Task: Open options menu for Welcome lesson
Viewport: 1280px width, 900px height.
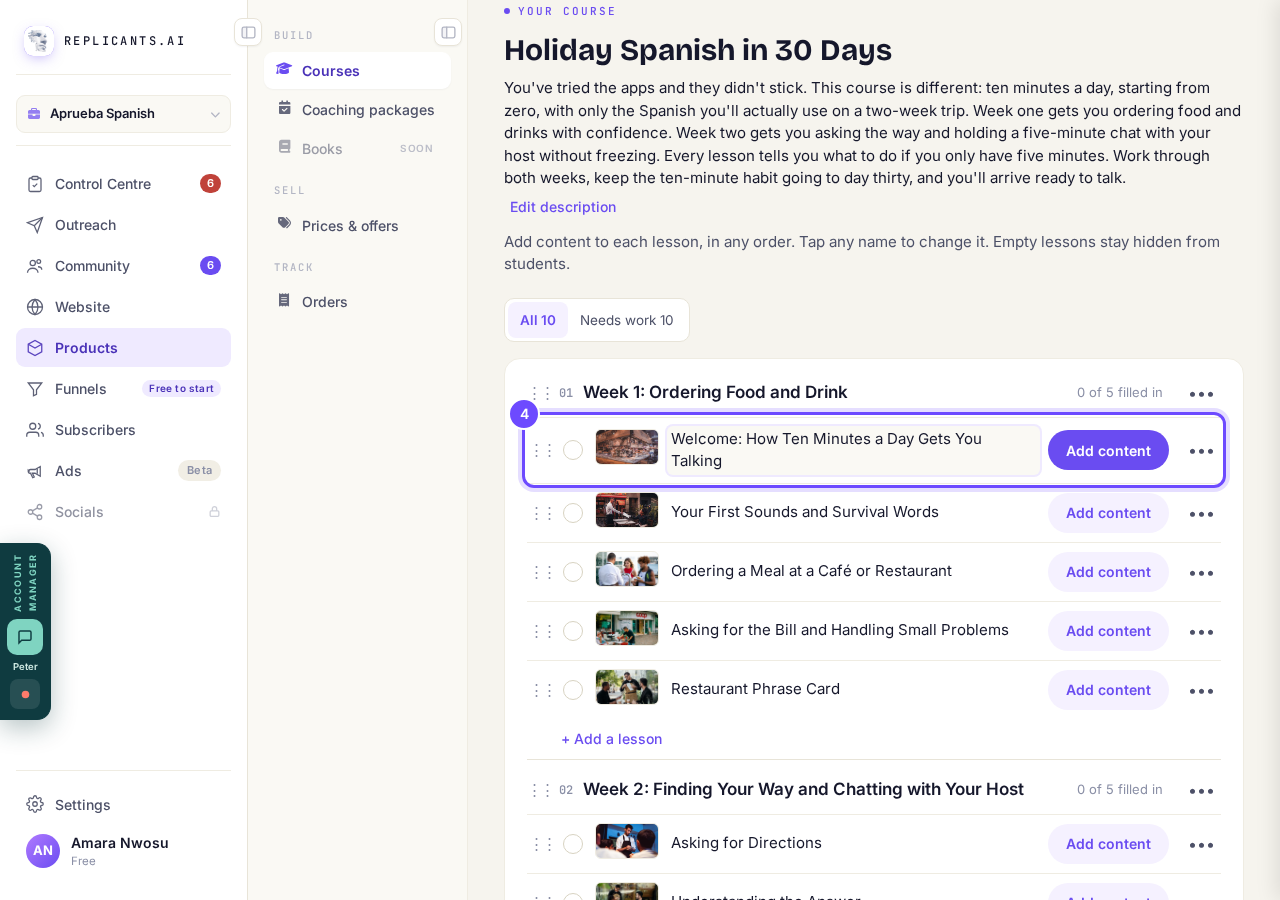Action: (x=1201, y=451)
